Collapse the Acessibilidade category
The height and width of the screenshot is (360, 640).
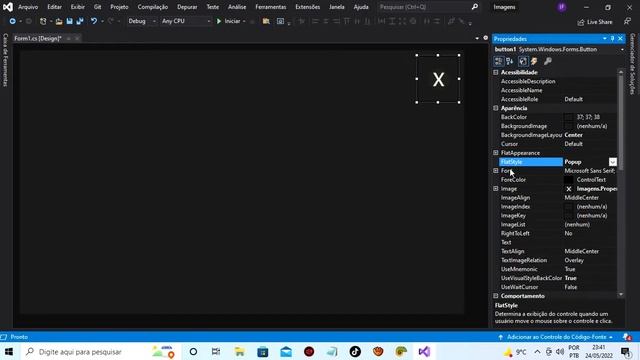496,73
